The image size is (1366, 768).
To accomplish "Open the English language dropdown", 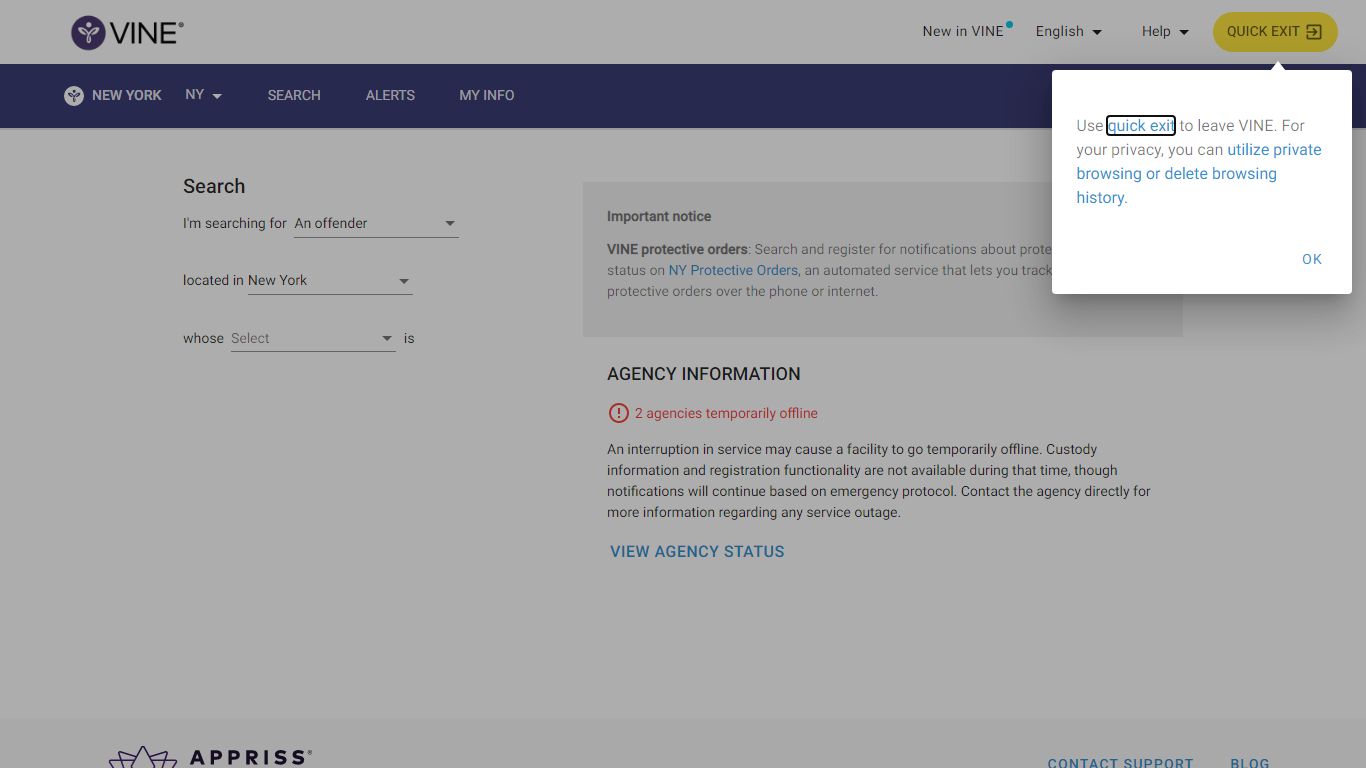I will click(x=1069, y=31).
